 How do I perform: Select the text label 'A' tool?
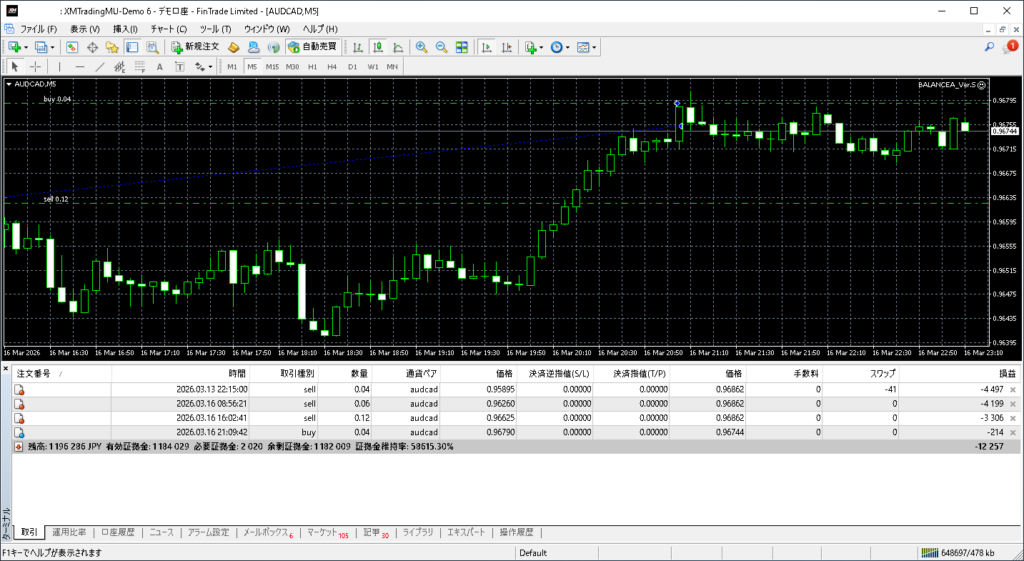(x=160, y=67)
